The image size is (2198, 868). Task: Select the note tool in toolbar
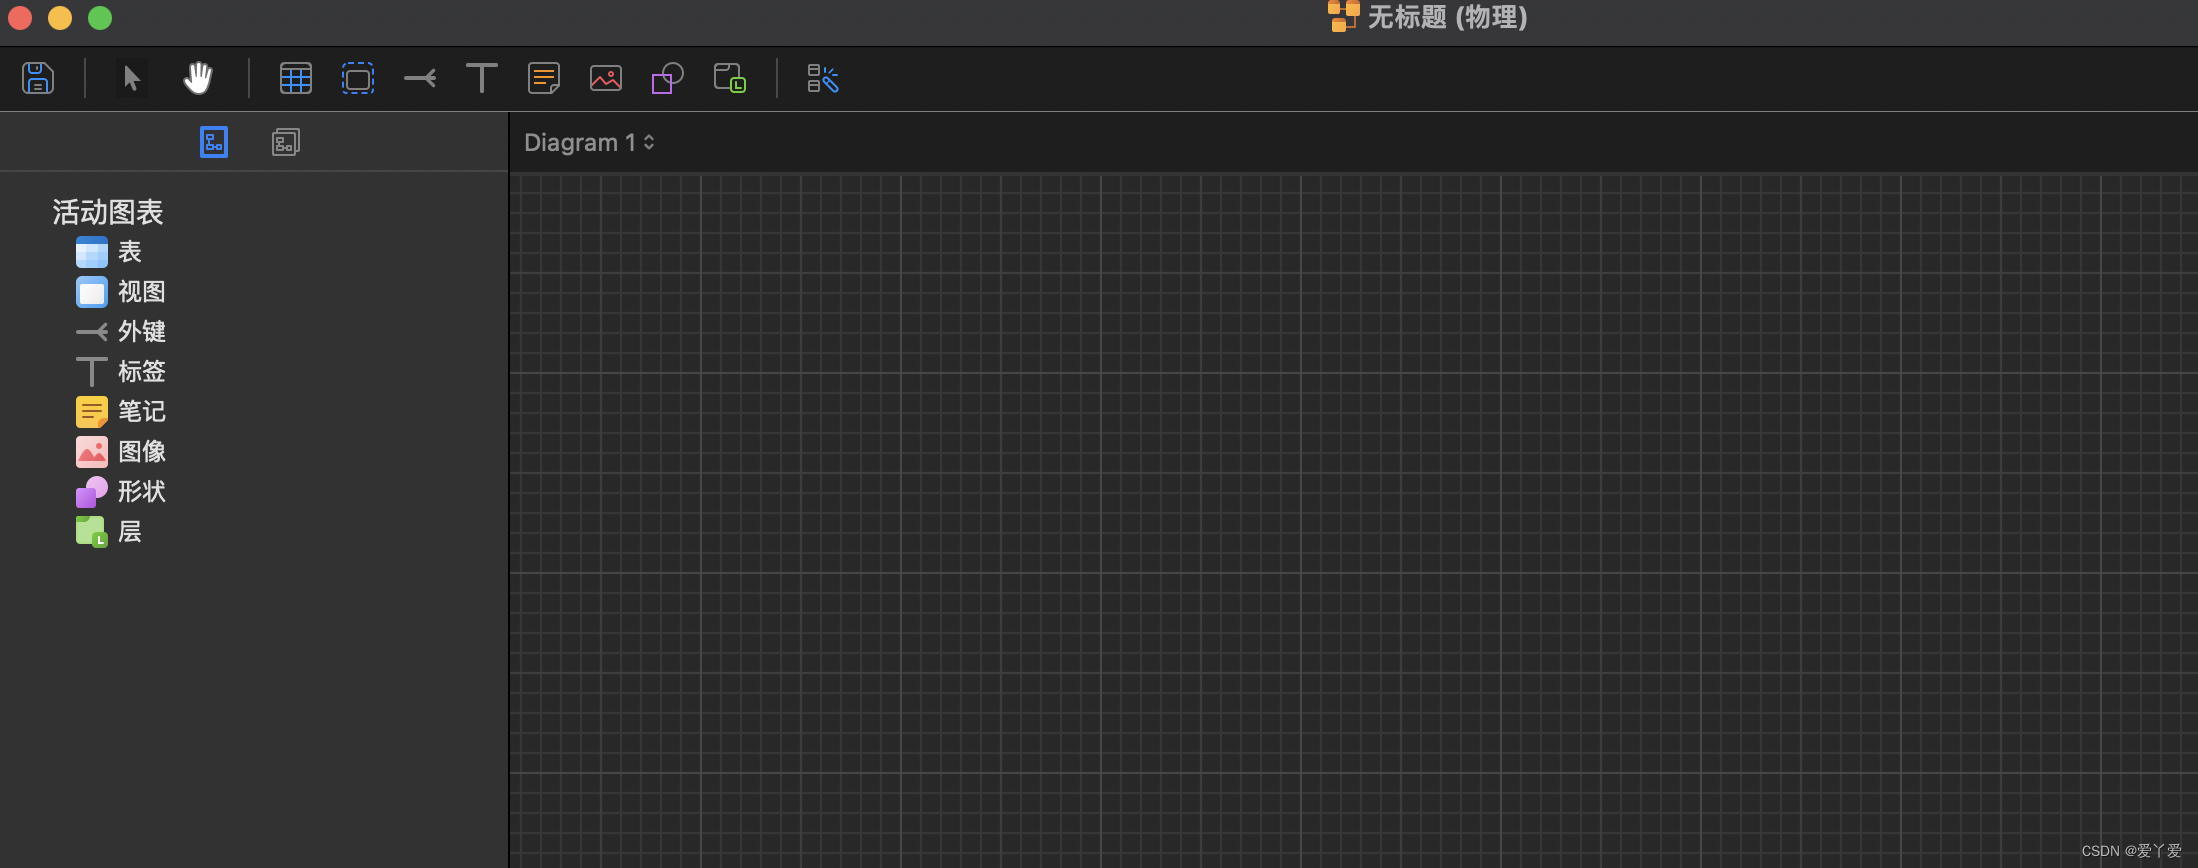[544, 78]
